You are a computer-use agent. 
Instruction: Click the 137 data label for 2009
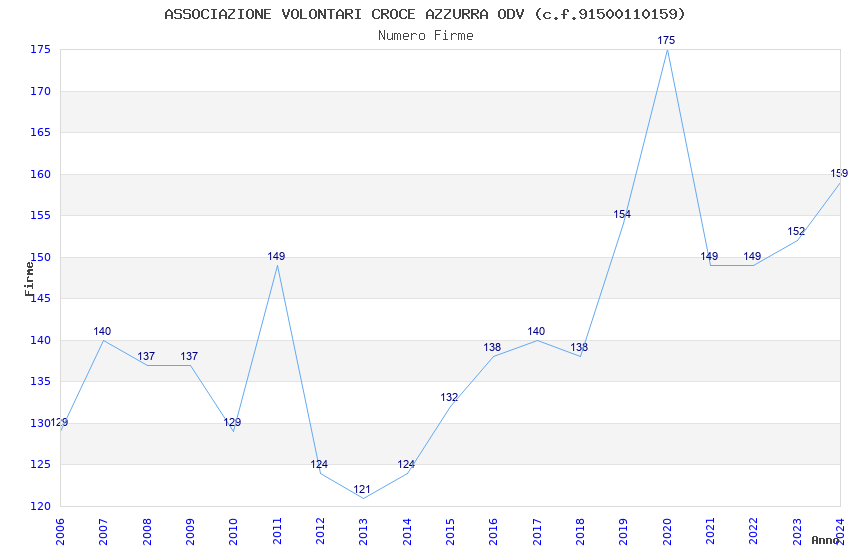coord(189,356)
